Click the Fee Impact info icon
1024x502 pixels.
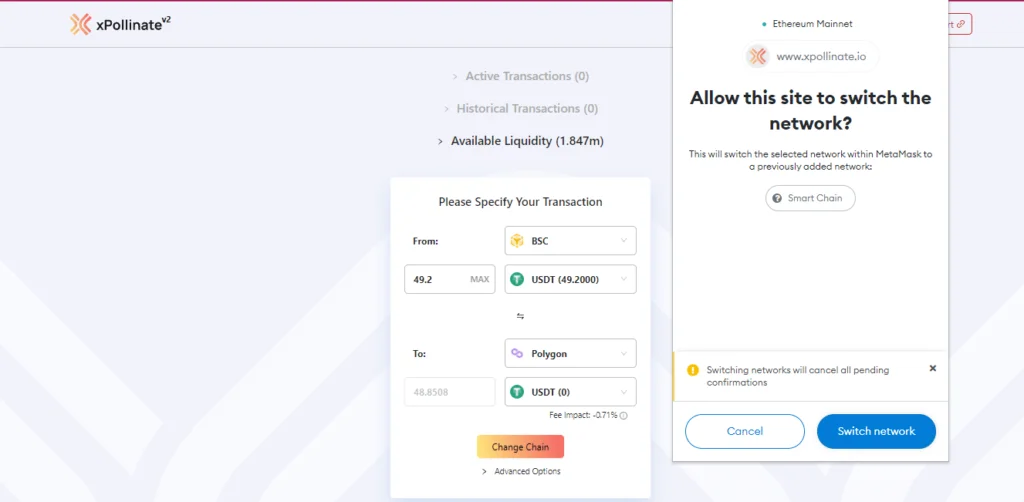[x=623, y=416]
